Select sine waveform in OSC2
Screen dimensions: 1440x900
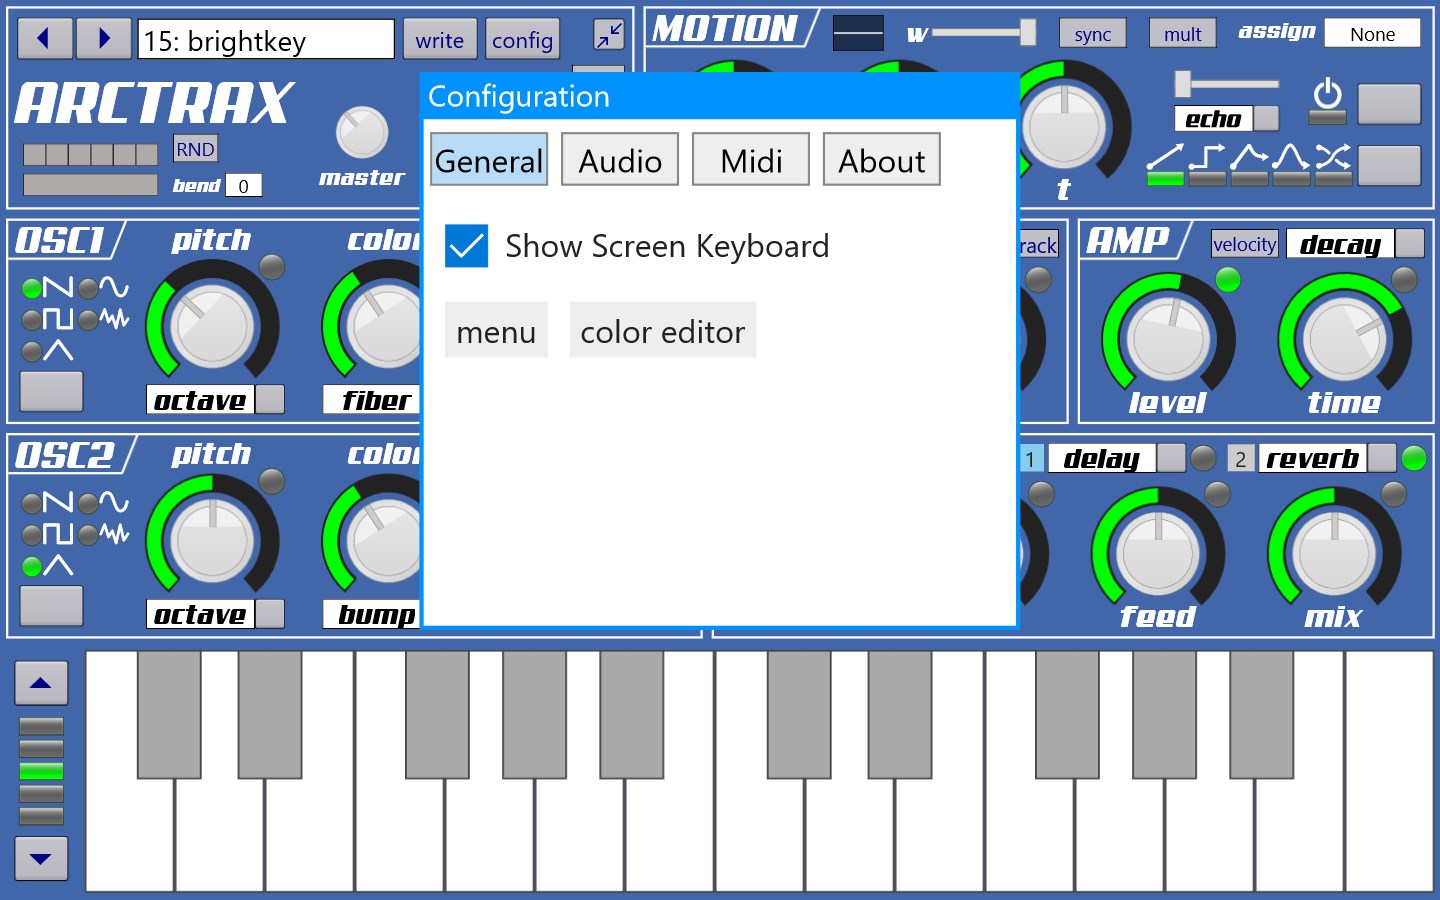[104, 502]
